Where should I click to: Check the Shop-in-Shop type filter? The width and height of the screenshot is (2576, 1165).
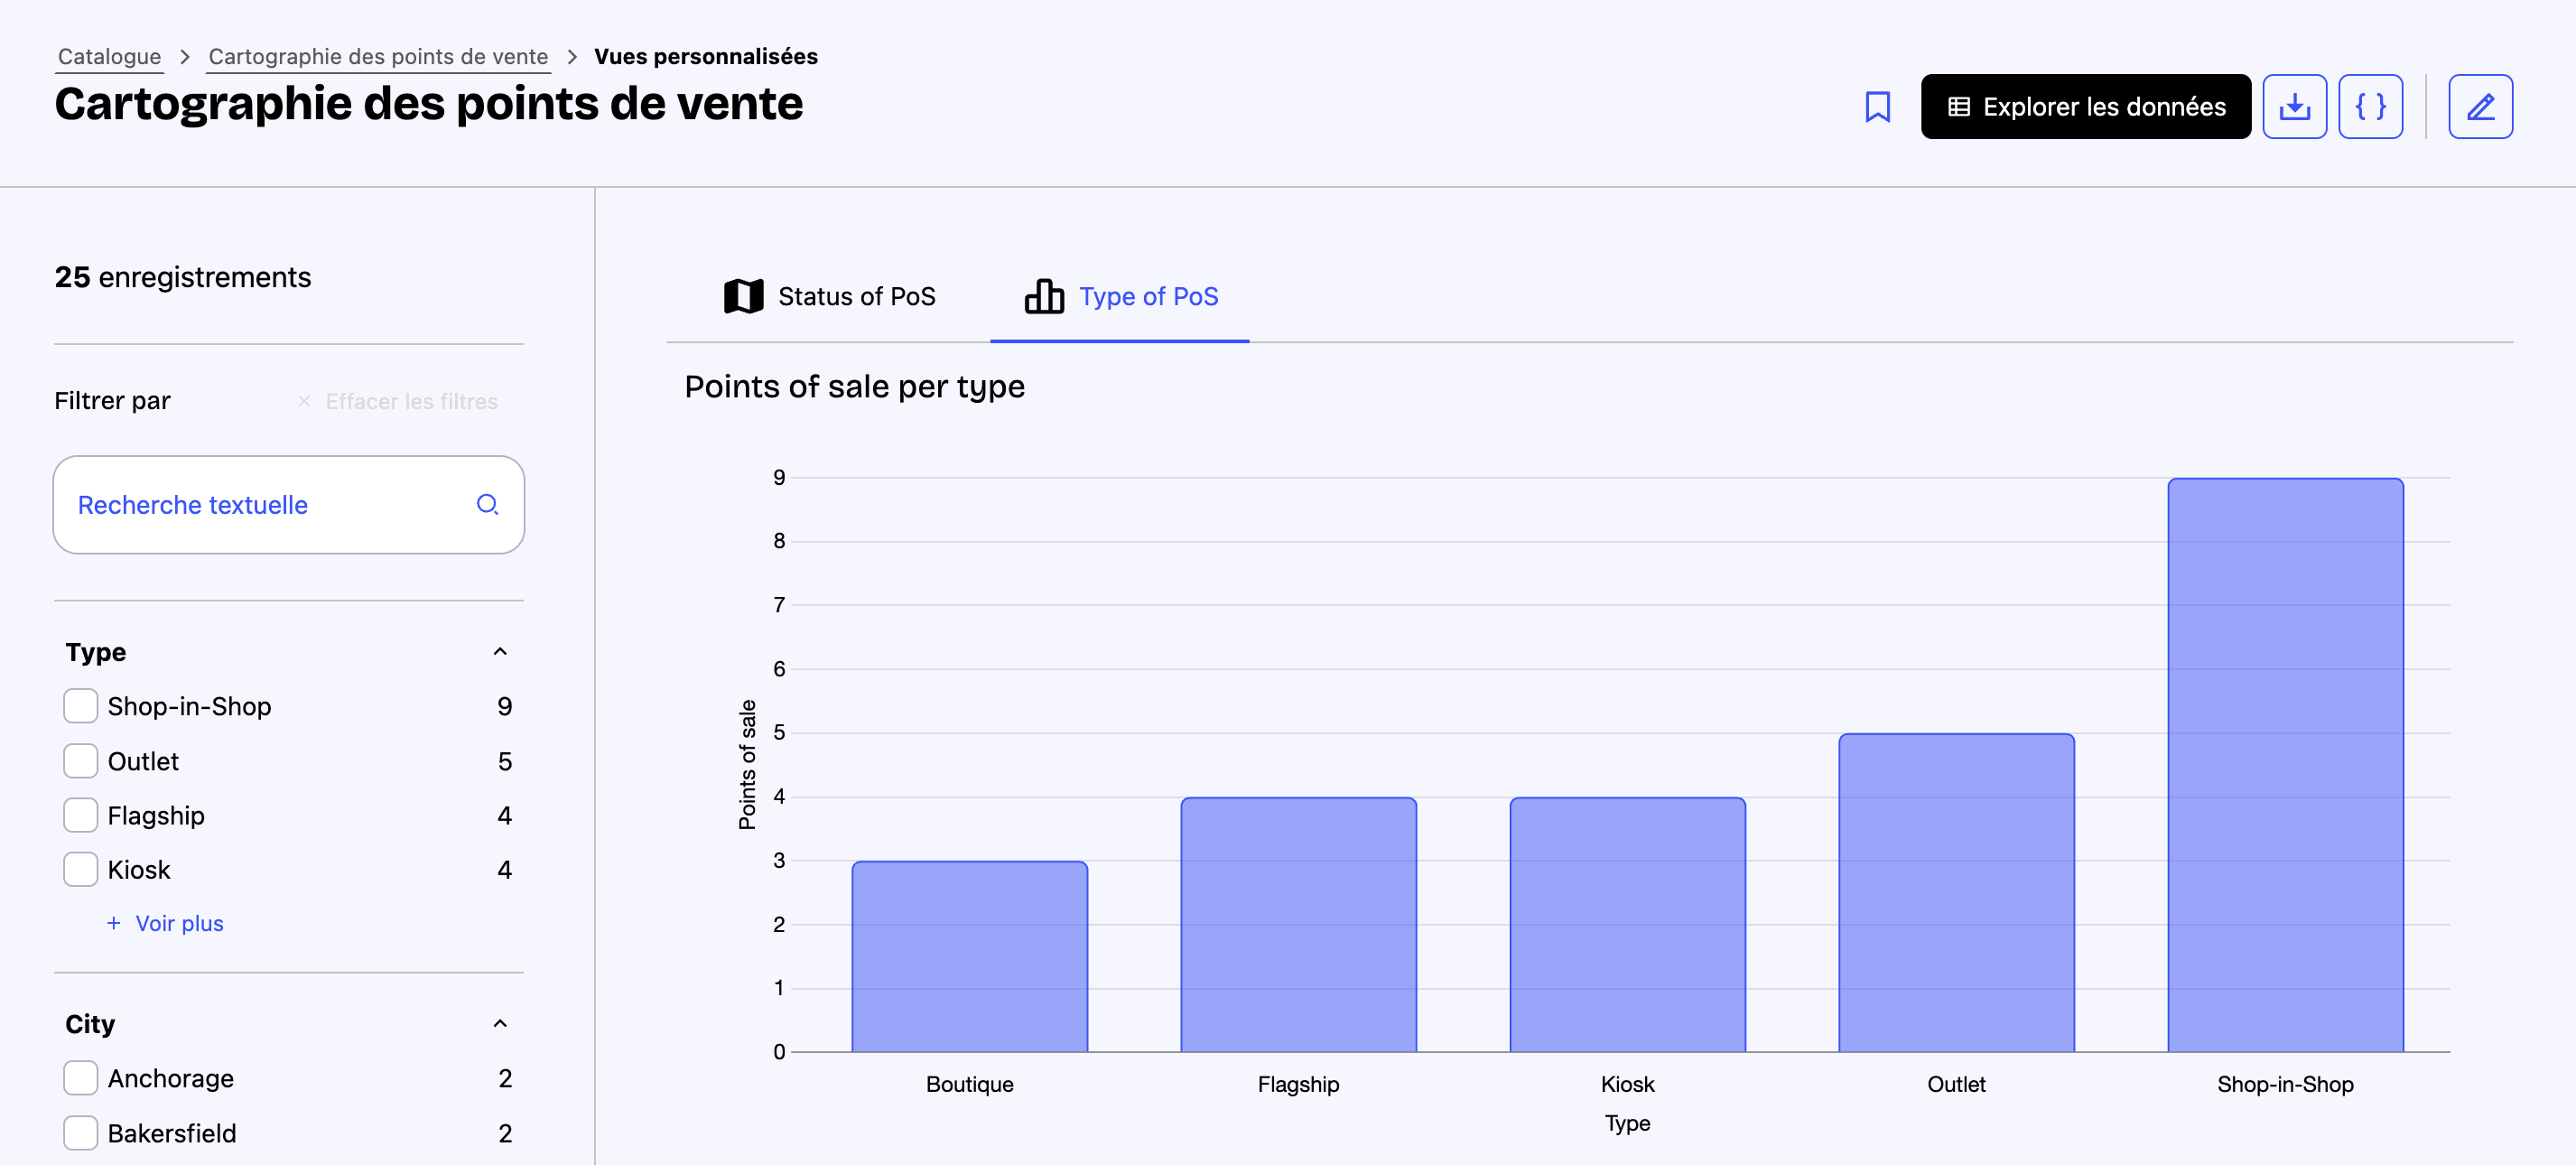tap(81, 706)
